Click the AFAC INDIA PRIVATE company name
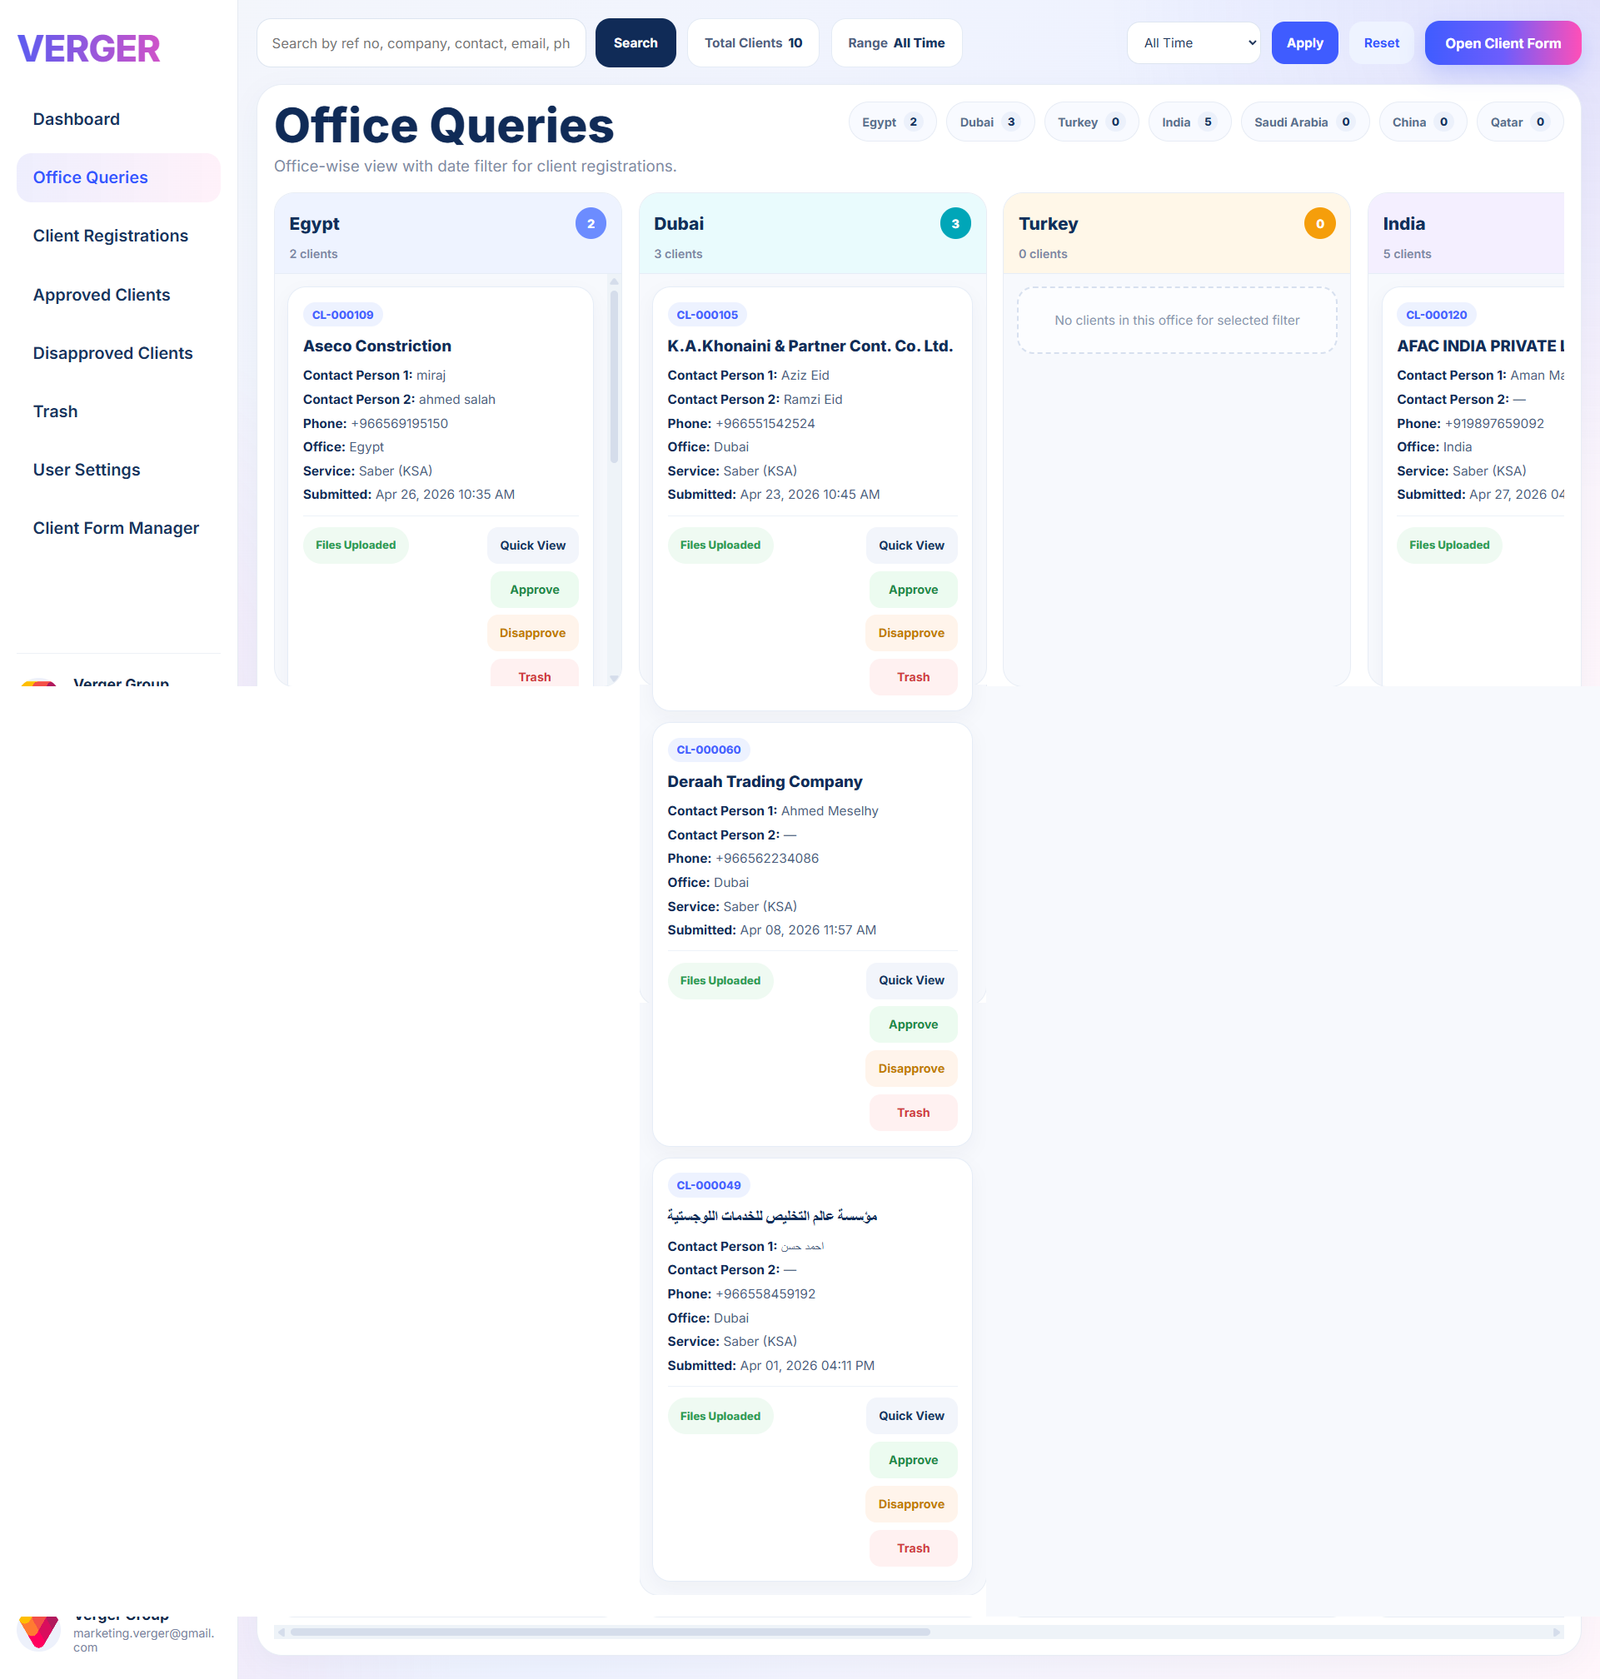Image resolution: width=1600 pixels, height=1679 pixels. point(1480,346)
